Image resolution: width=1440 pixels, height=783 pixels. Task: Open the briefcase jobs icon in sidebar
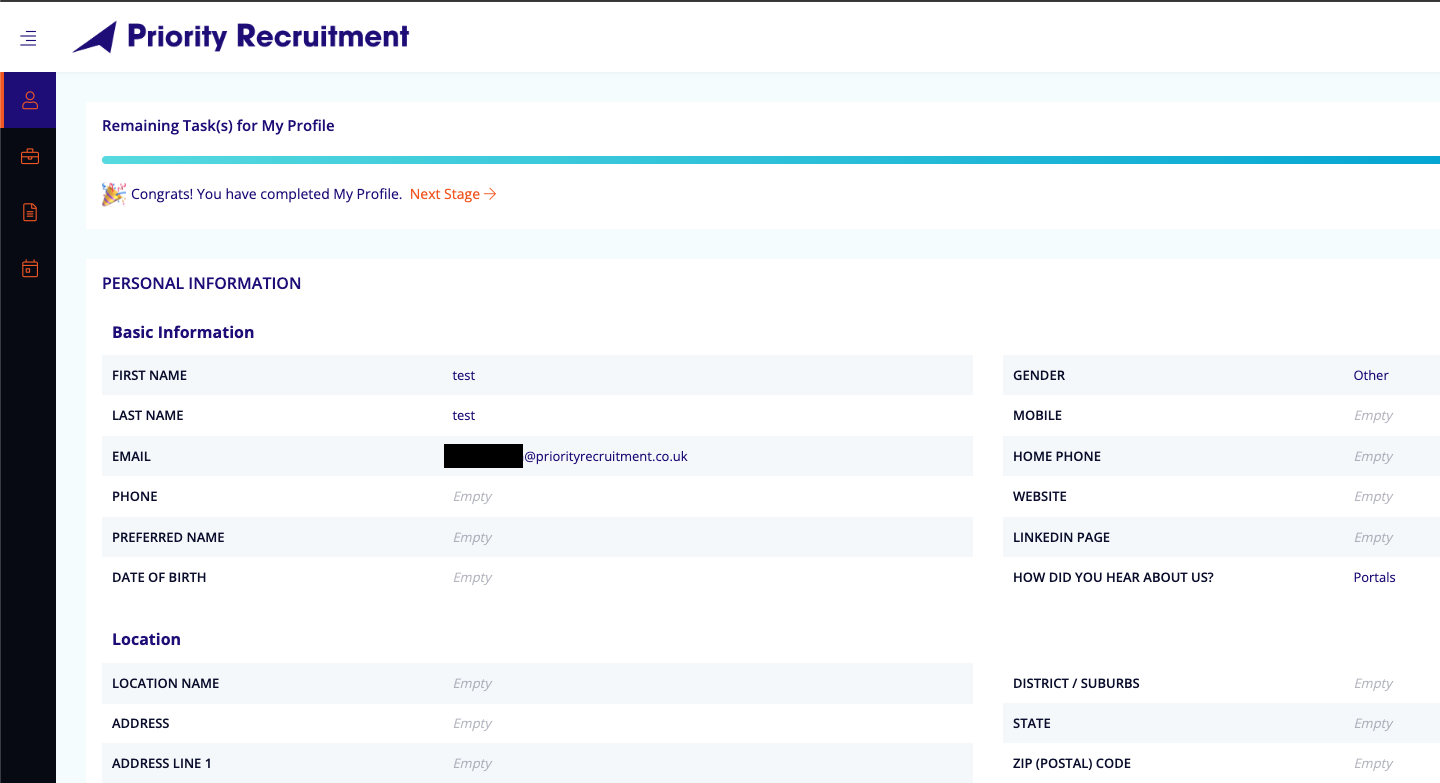pos(29,156)
